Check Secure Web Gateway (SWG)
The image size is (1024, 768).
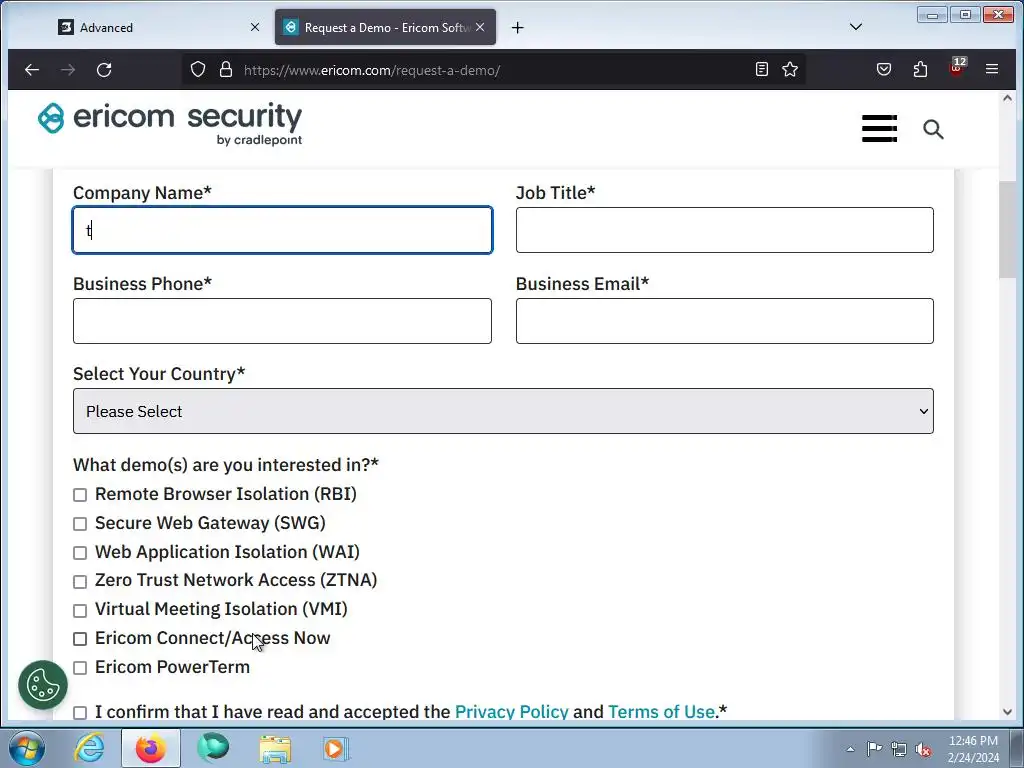tap(80, 524)
